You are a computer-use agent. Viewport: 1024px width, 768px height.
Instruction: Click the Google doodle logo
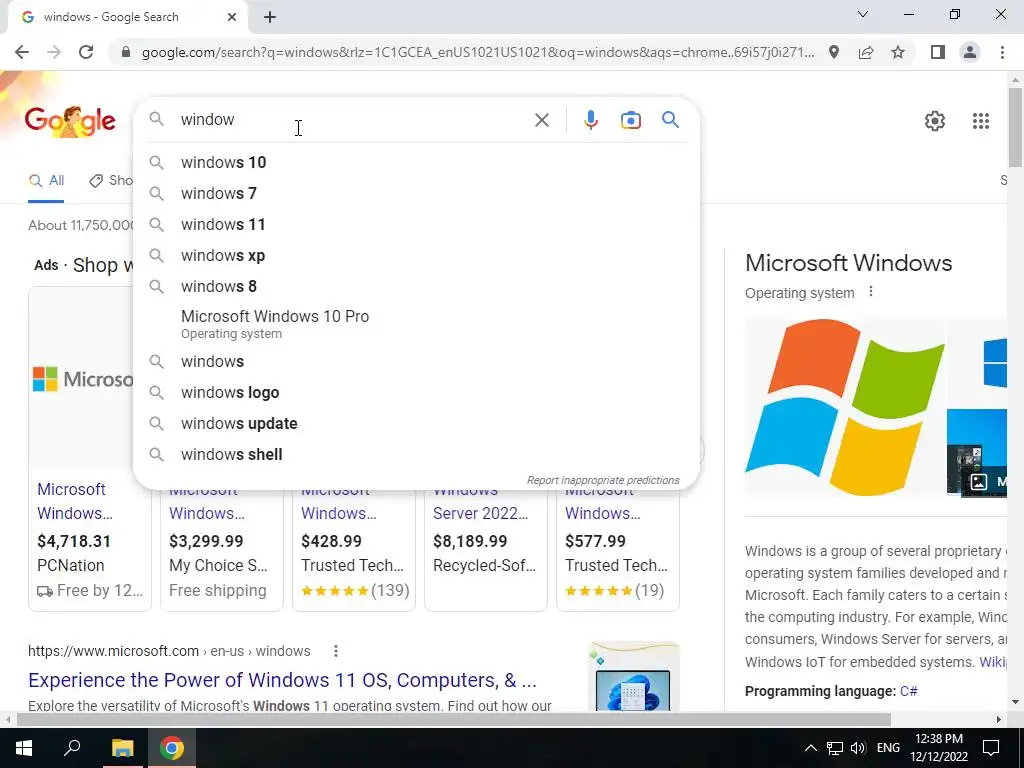coord(70,121)
